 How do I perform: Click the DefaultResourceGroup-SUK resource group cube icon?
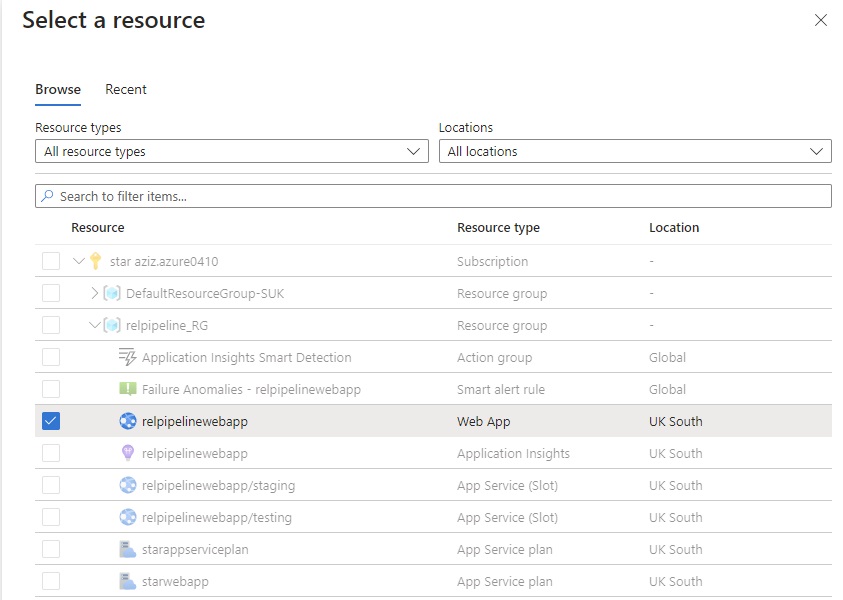[x=112, y=293]
